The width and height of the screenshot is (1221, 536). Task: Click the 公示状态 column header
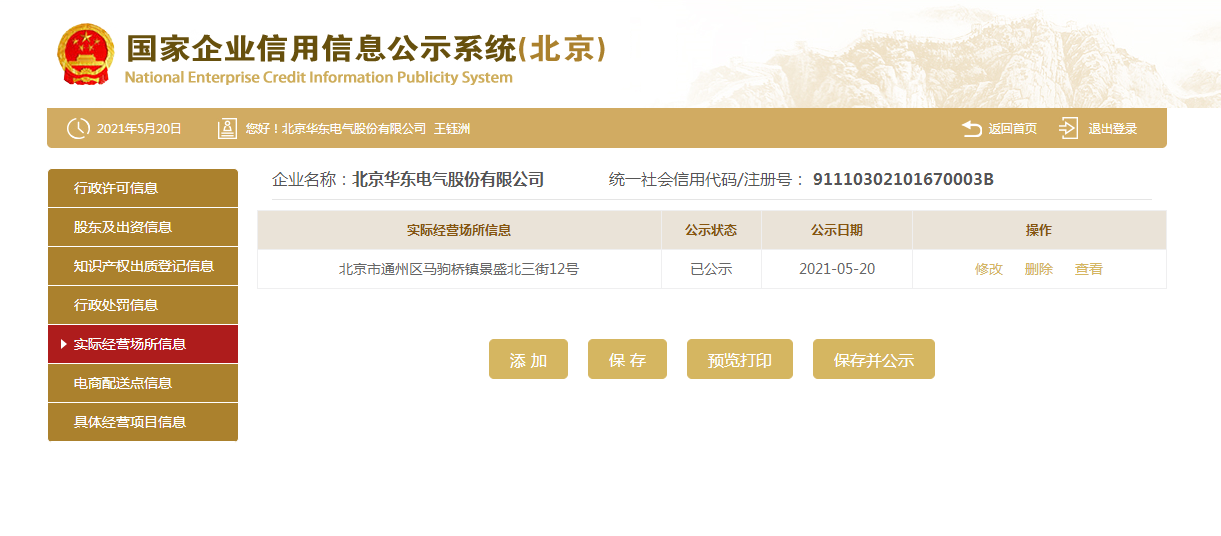(711, 230)
